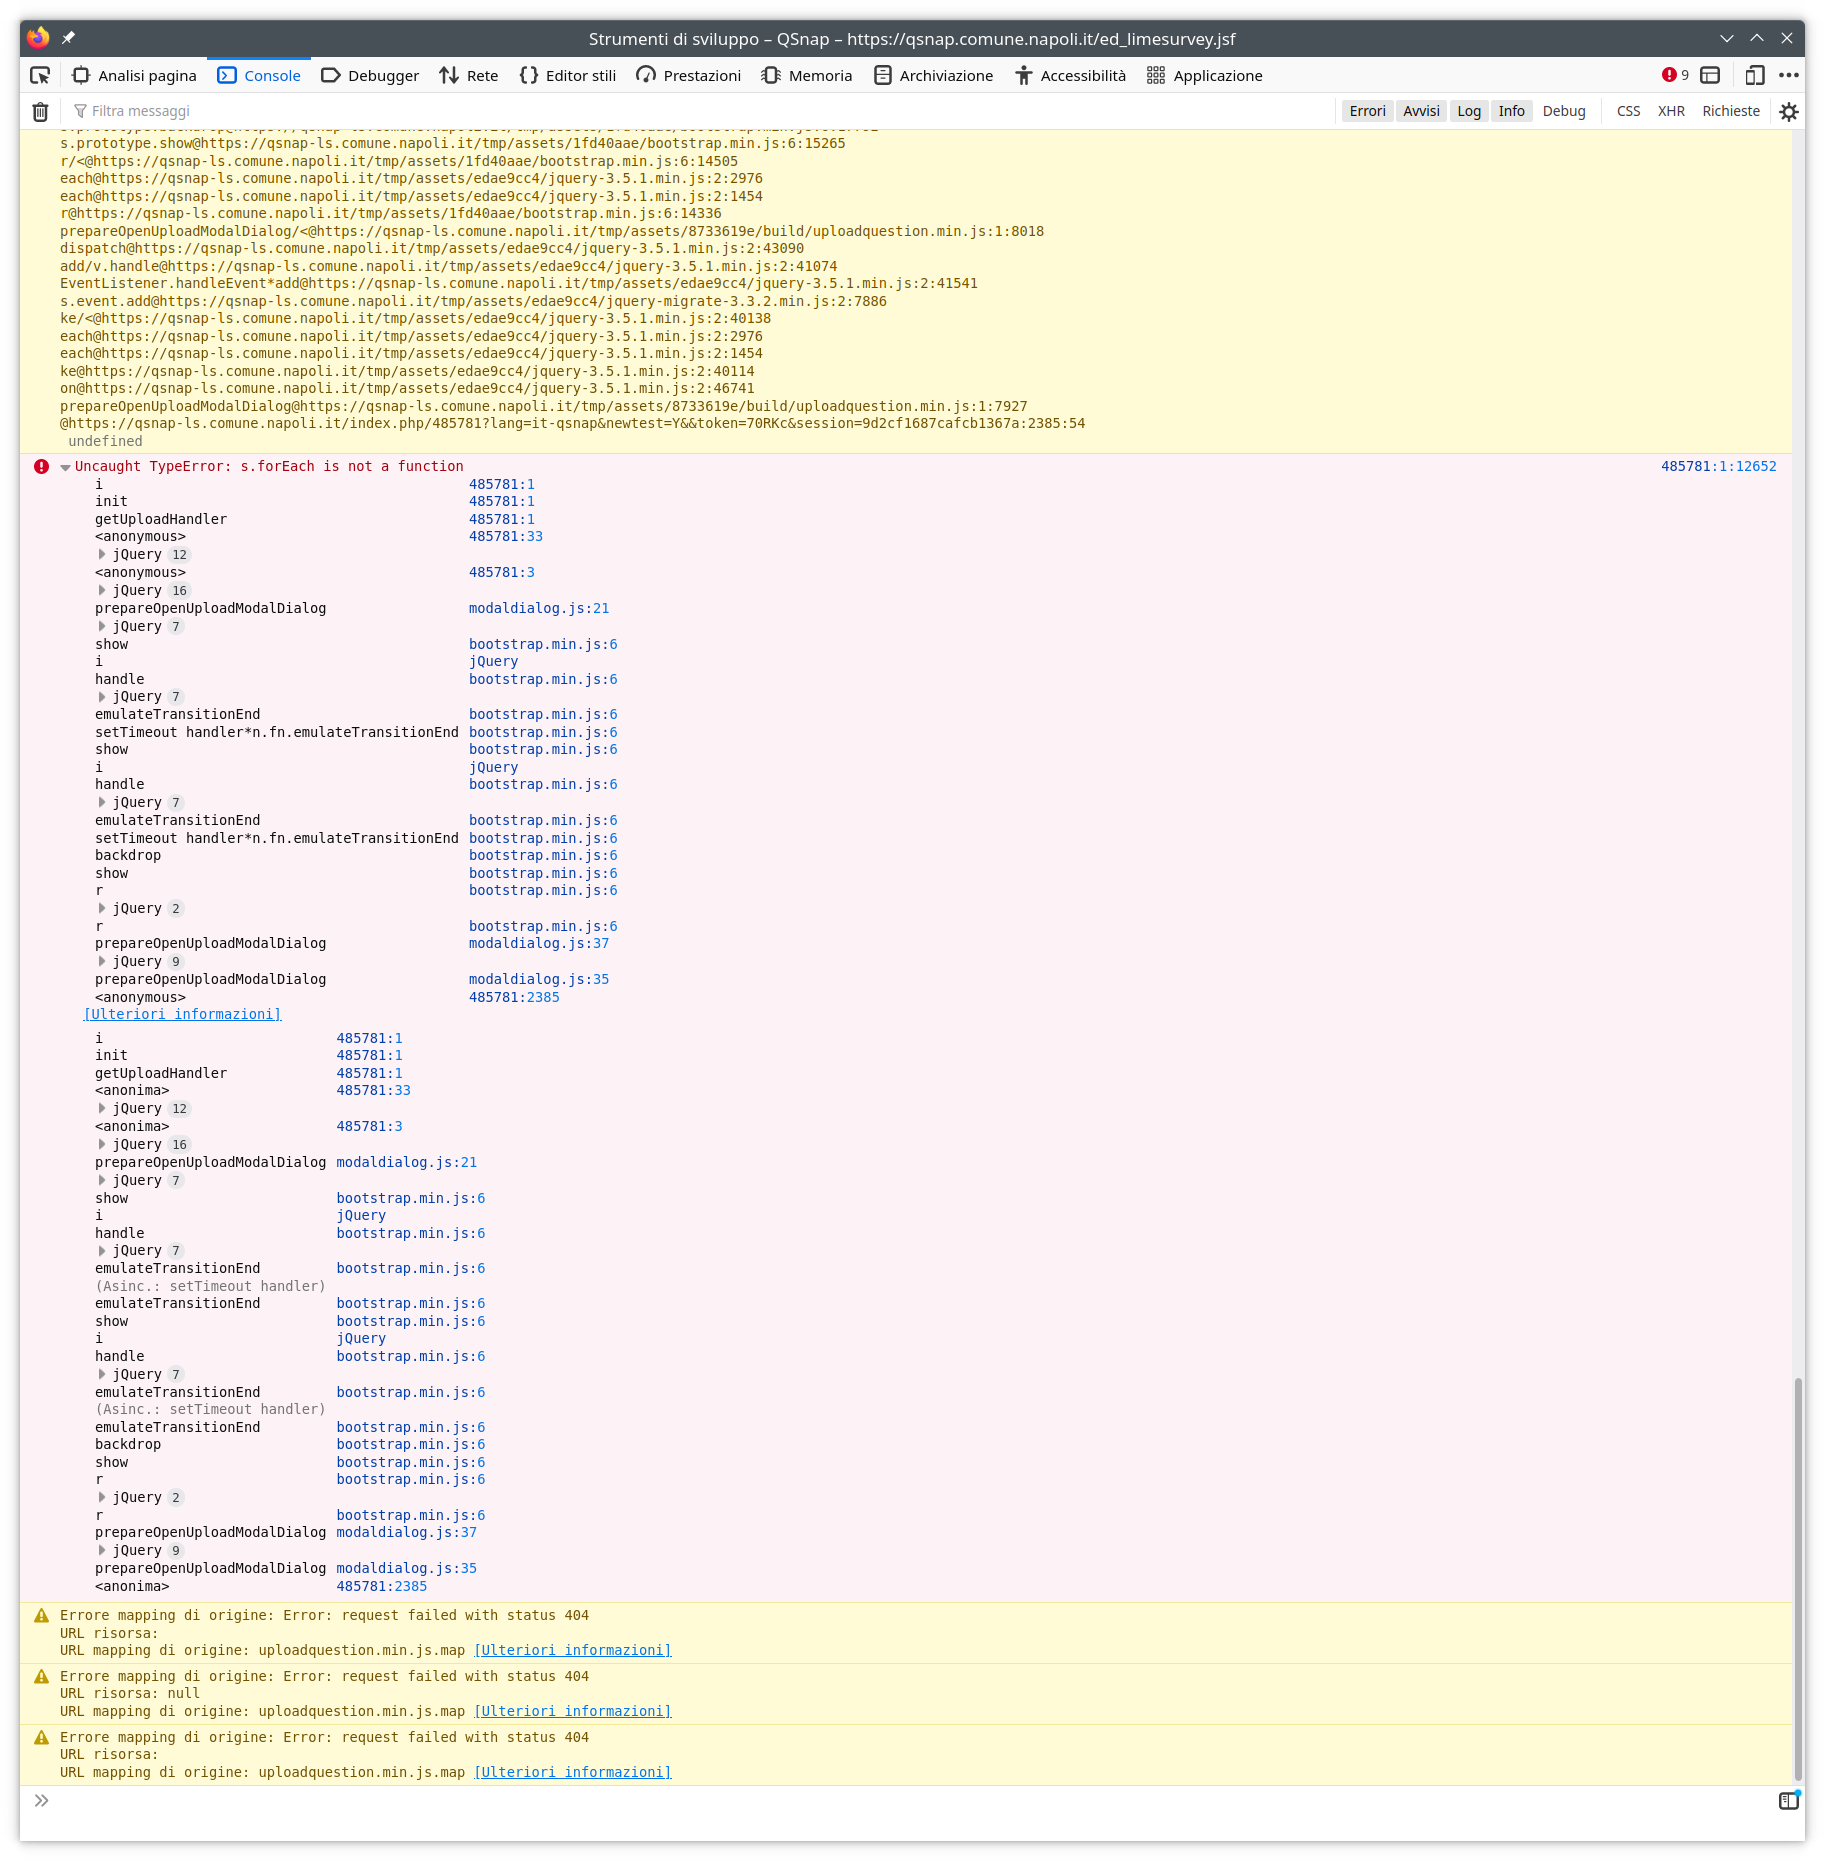Switch to the Debugger tab
Screen dimensions: 1825x1861
coord(370,75)
